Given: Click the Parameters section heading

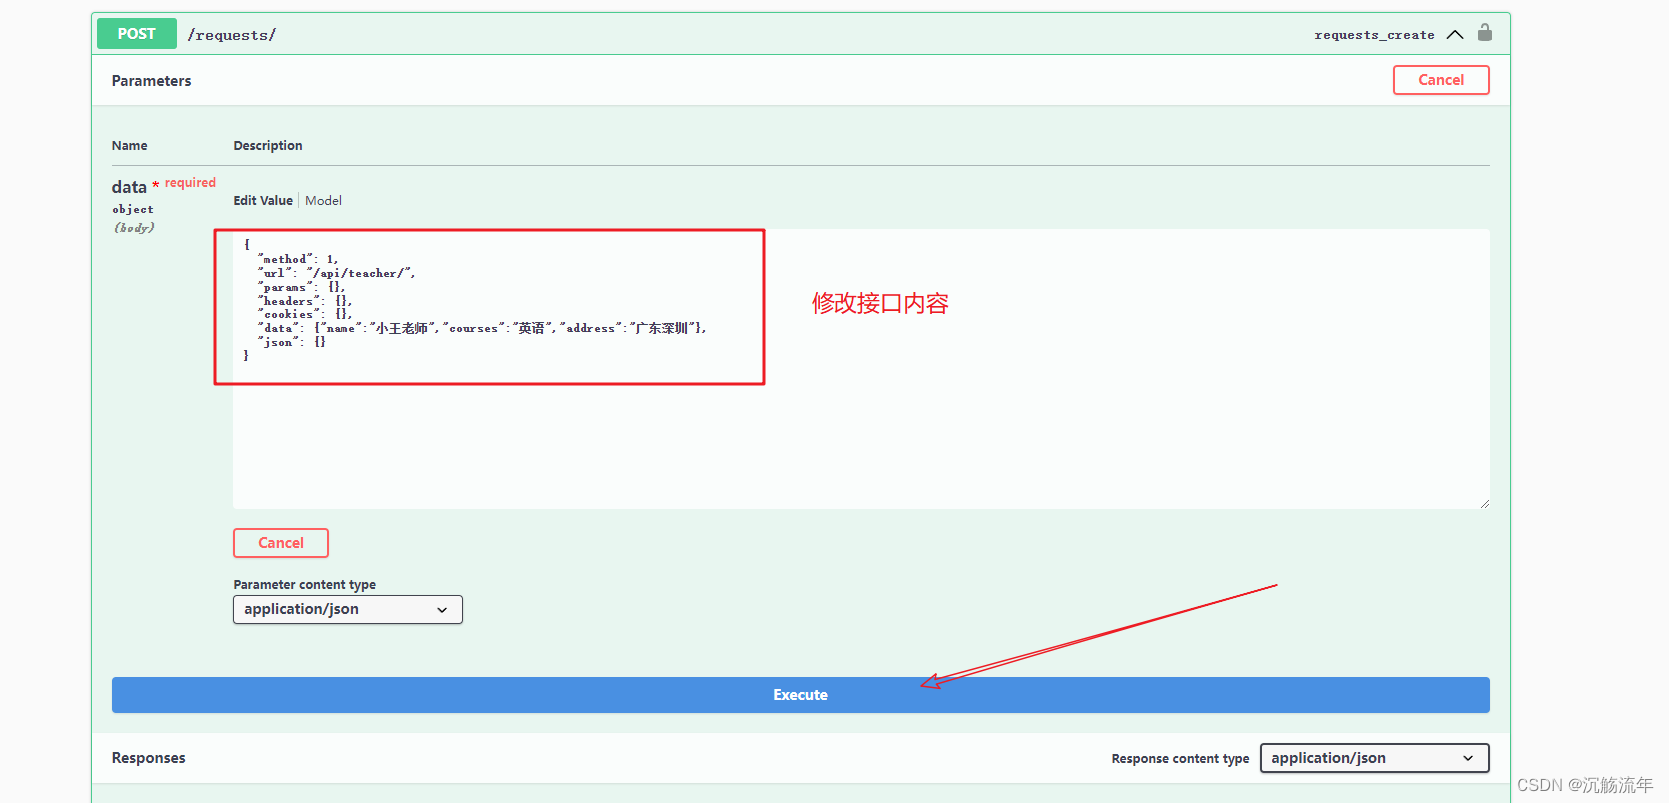Looking at the screenshot, I should [x=151, y=81].
